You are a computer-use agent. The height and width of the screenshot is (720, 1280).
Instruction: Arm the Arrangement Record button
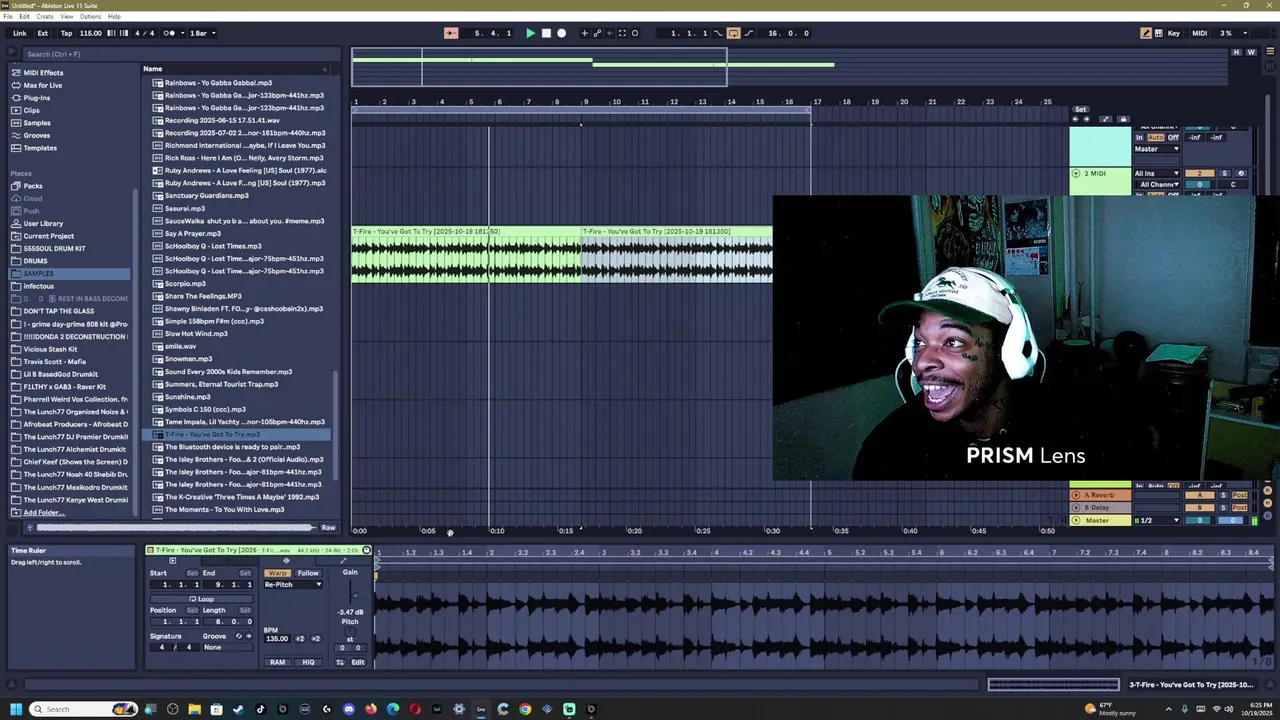pos(561,33)
